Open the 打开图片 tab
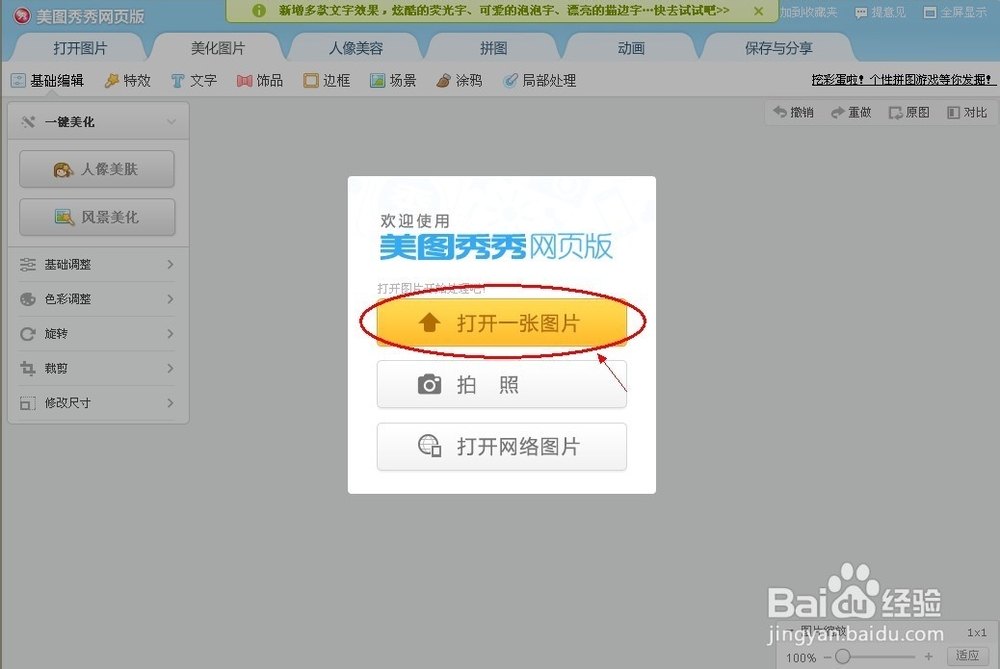This screenshot has height=669, width=1000. (80, 48)
